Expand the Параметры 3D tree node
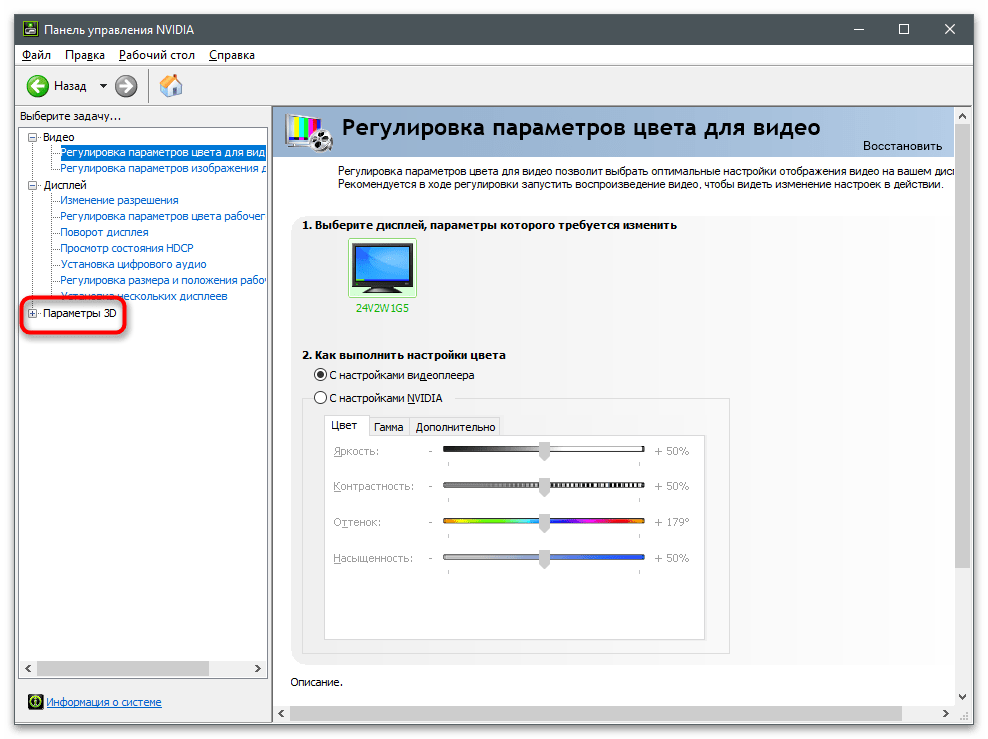 tap(32, 313)
